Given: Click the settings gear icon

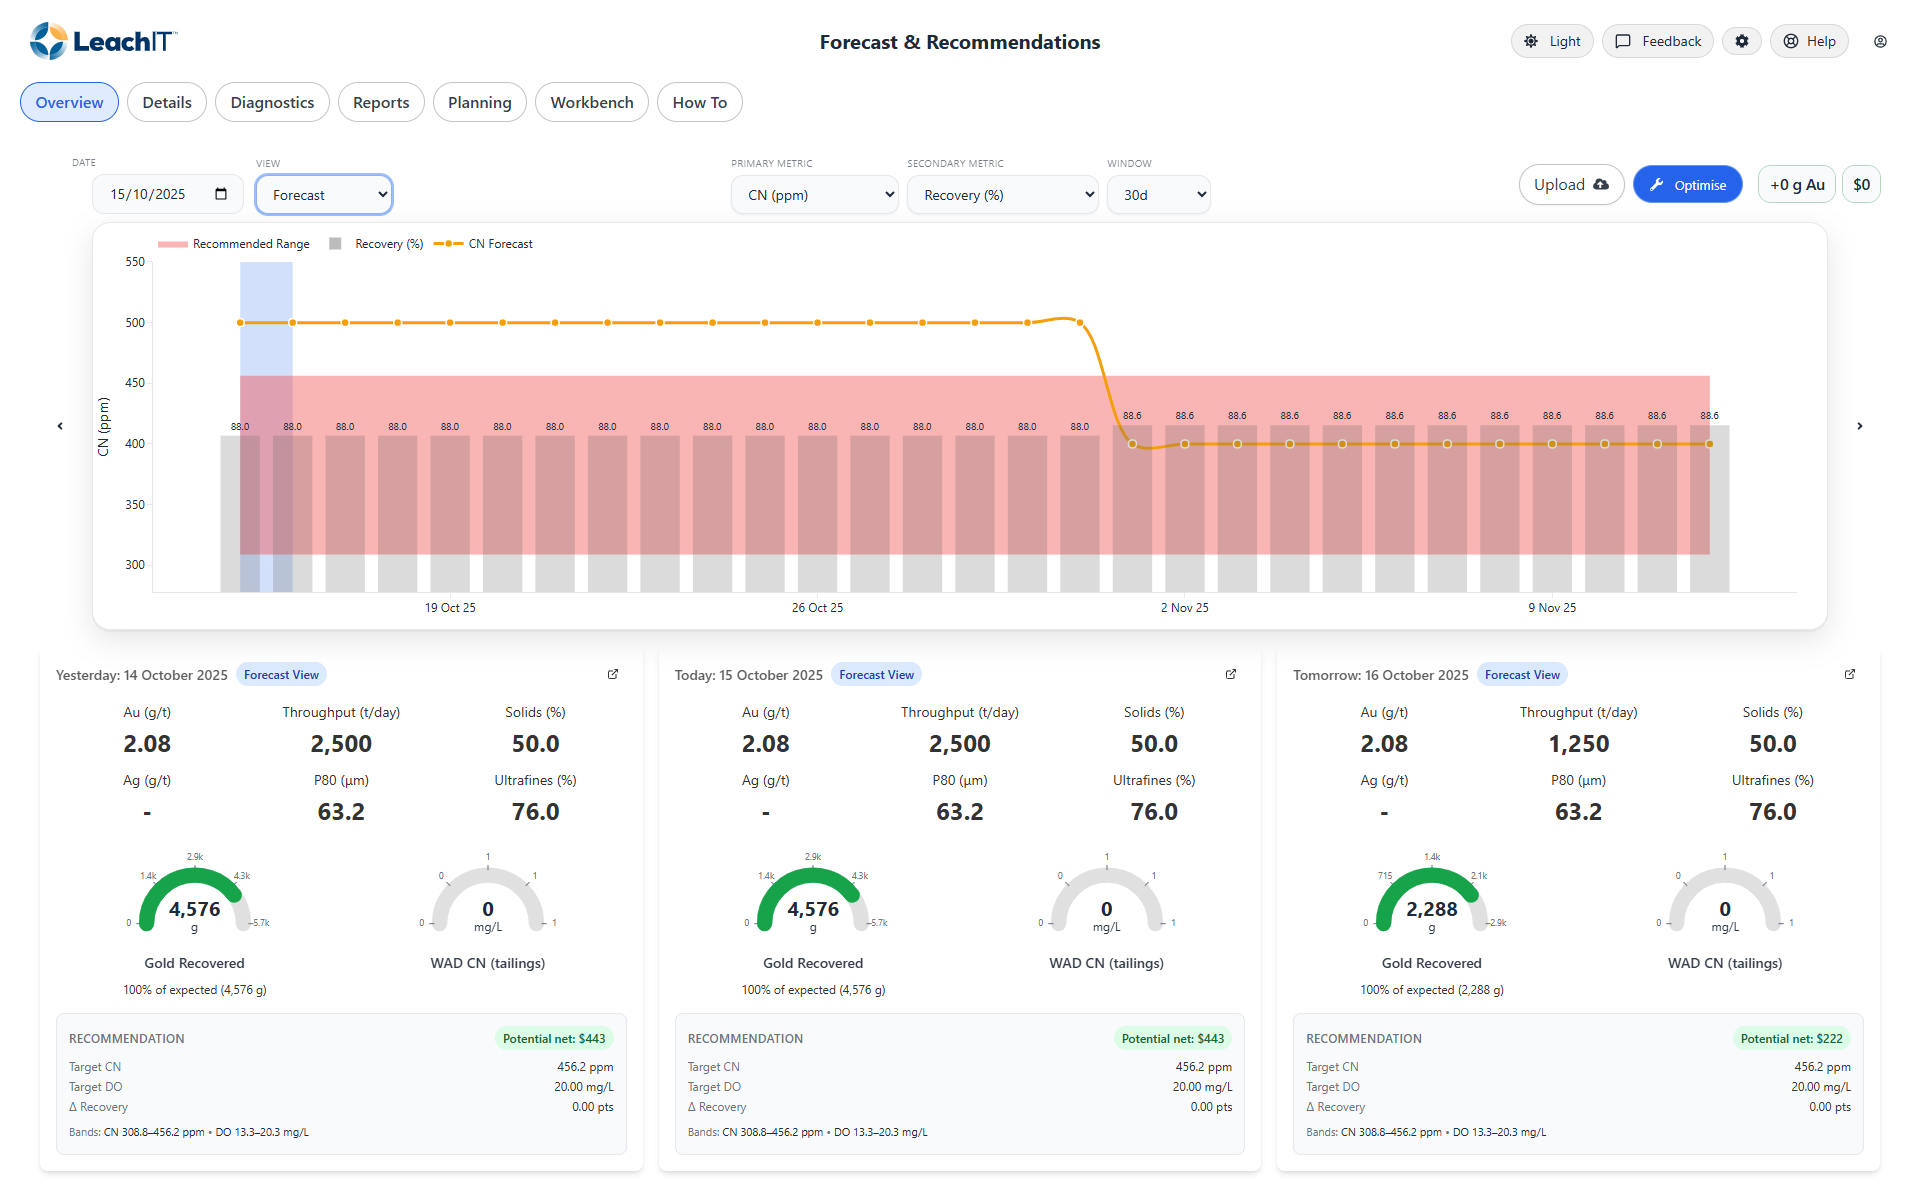Looking at the screenshot, I should tap(1741, 41).
